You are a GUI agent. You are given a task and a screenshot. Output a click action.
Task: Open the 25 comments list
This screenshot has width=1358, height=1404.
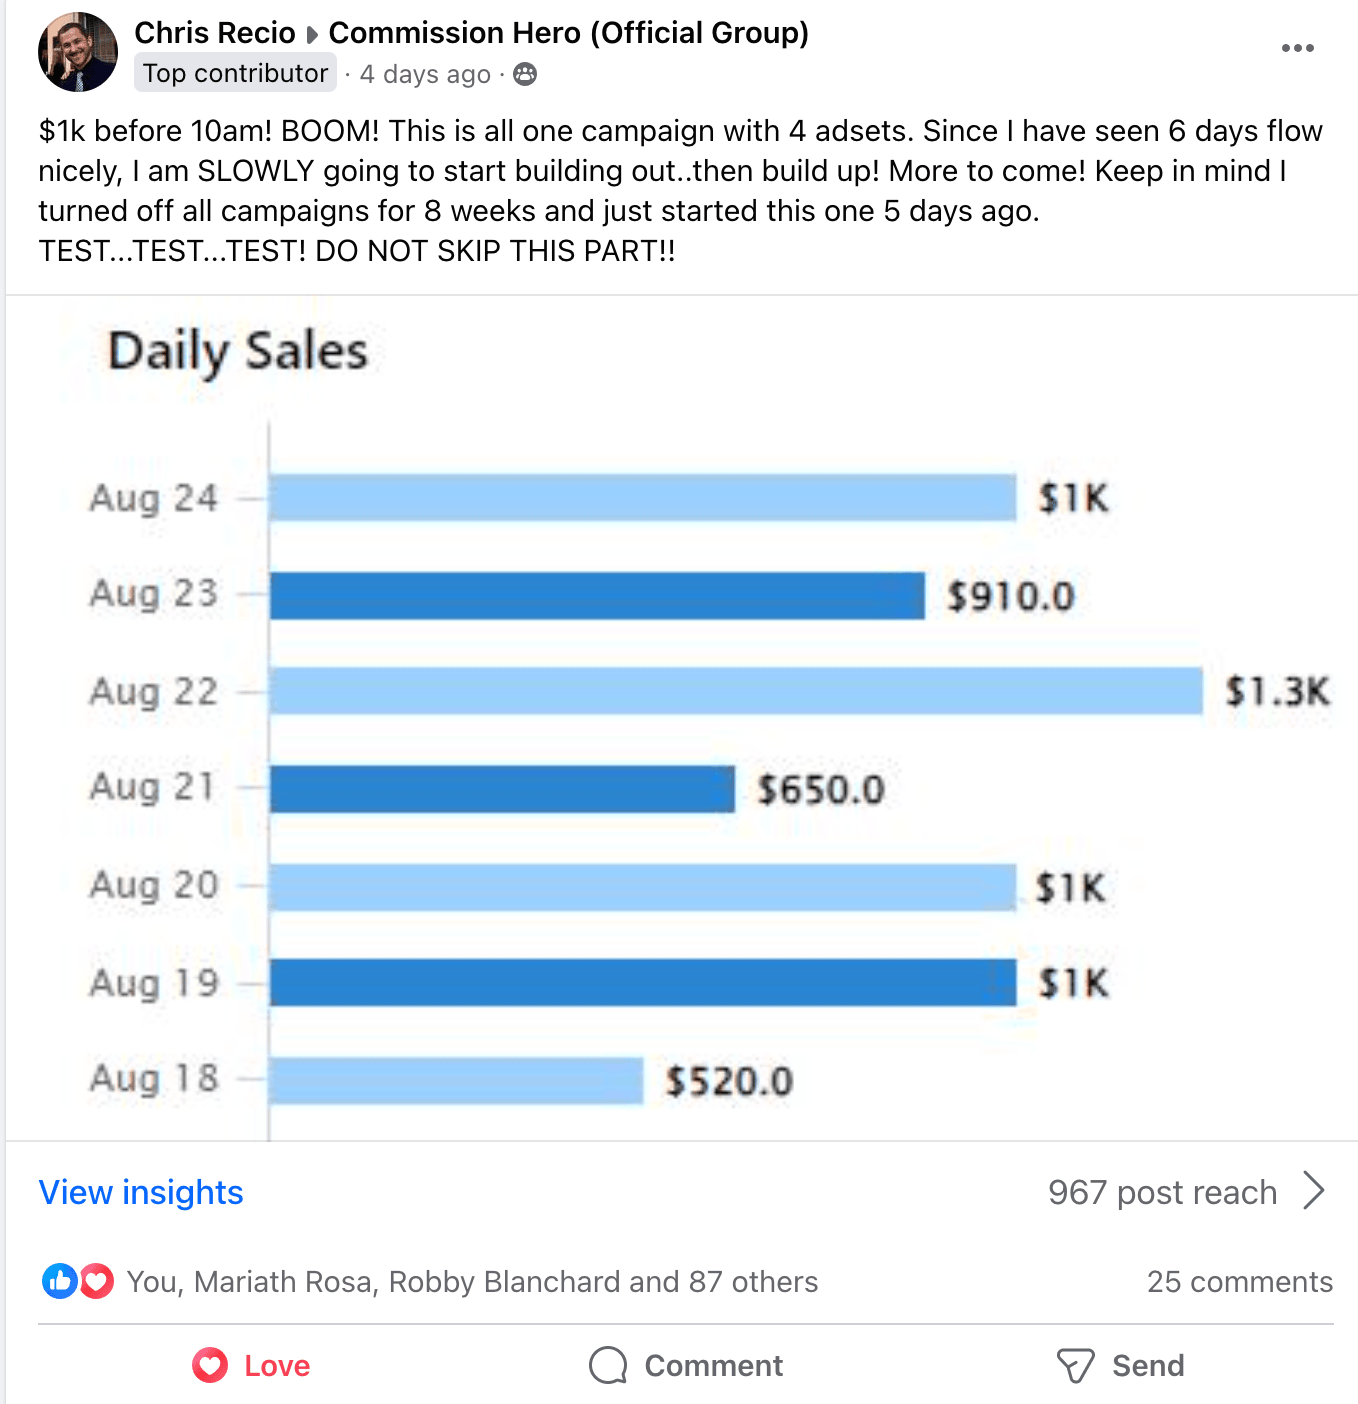coord(1239,1281)
